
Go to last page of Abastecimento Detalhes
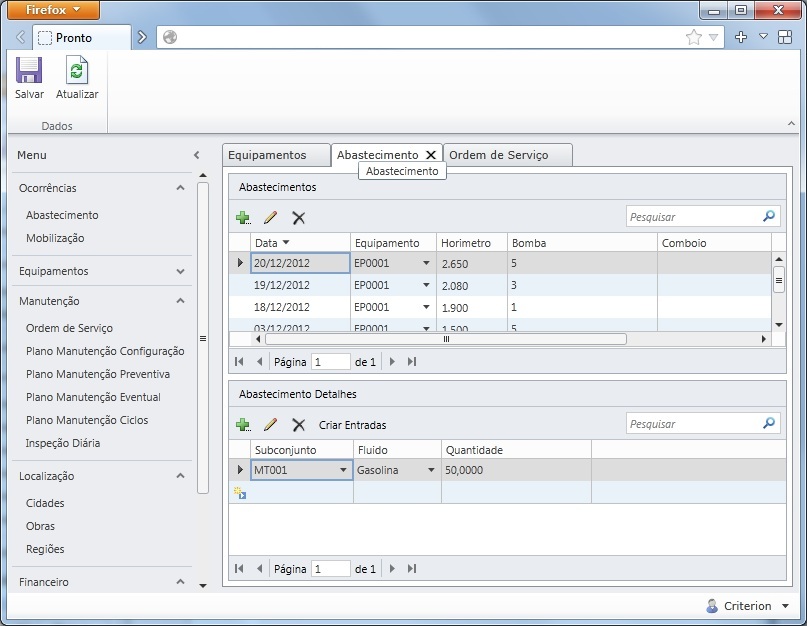(412, 568)
